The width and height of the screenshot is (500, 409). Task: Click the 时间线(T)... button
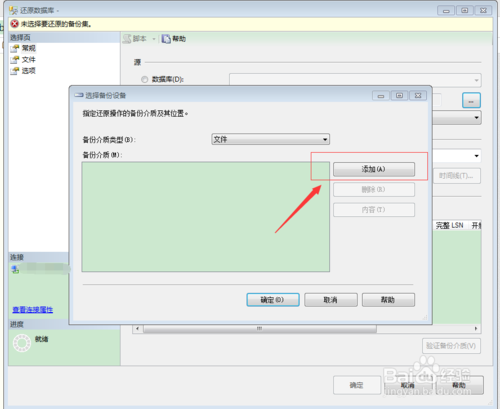click(457, 176)
